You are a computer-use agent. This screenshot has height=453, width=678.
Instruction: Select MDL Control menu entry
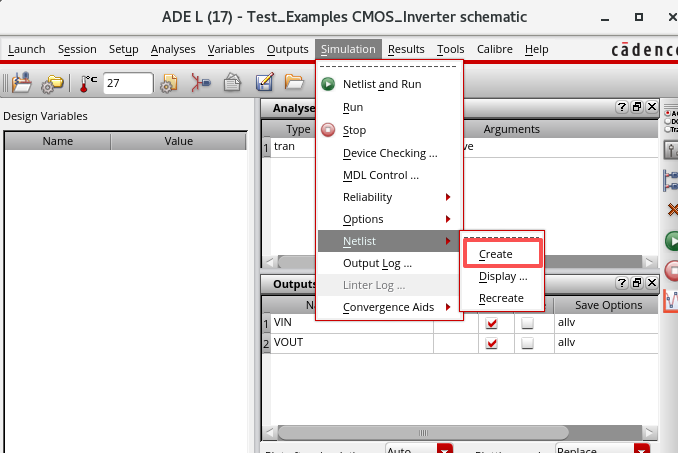point(390,175)
